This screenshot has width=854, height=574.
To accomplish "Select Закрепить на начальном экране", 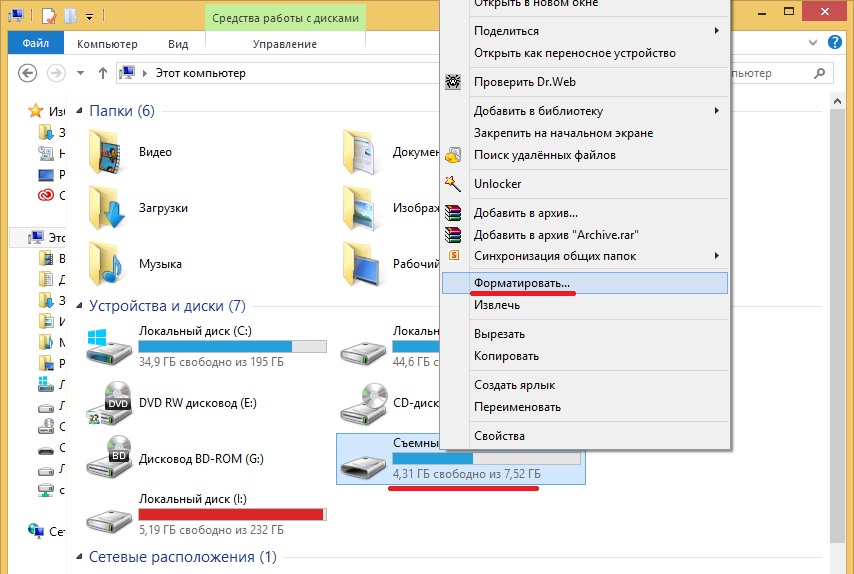I will click(x=584, y=133).
